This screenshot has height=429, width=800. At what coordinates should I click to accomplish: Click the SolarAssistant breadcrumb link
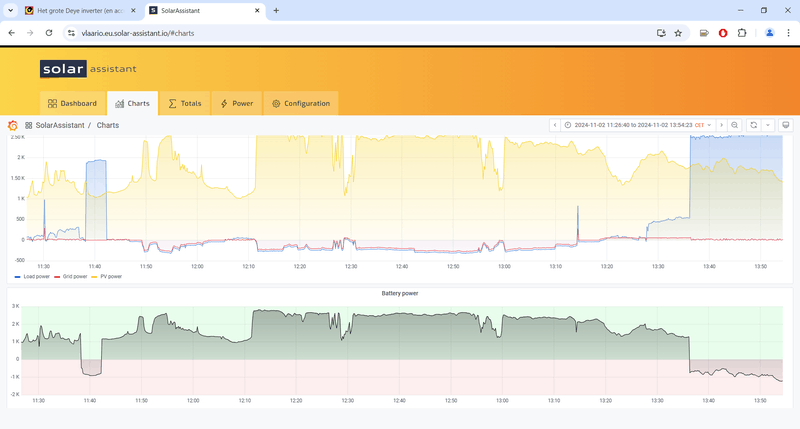point(59,125)
